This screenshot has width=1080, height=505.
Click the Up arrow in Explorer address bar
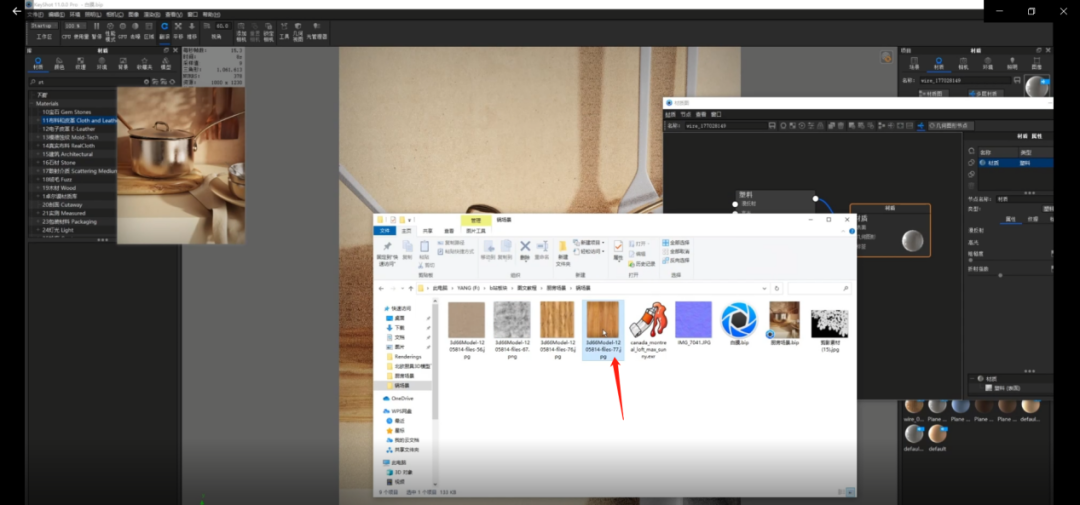click(411, 288)
